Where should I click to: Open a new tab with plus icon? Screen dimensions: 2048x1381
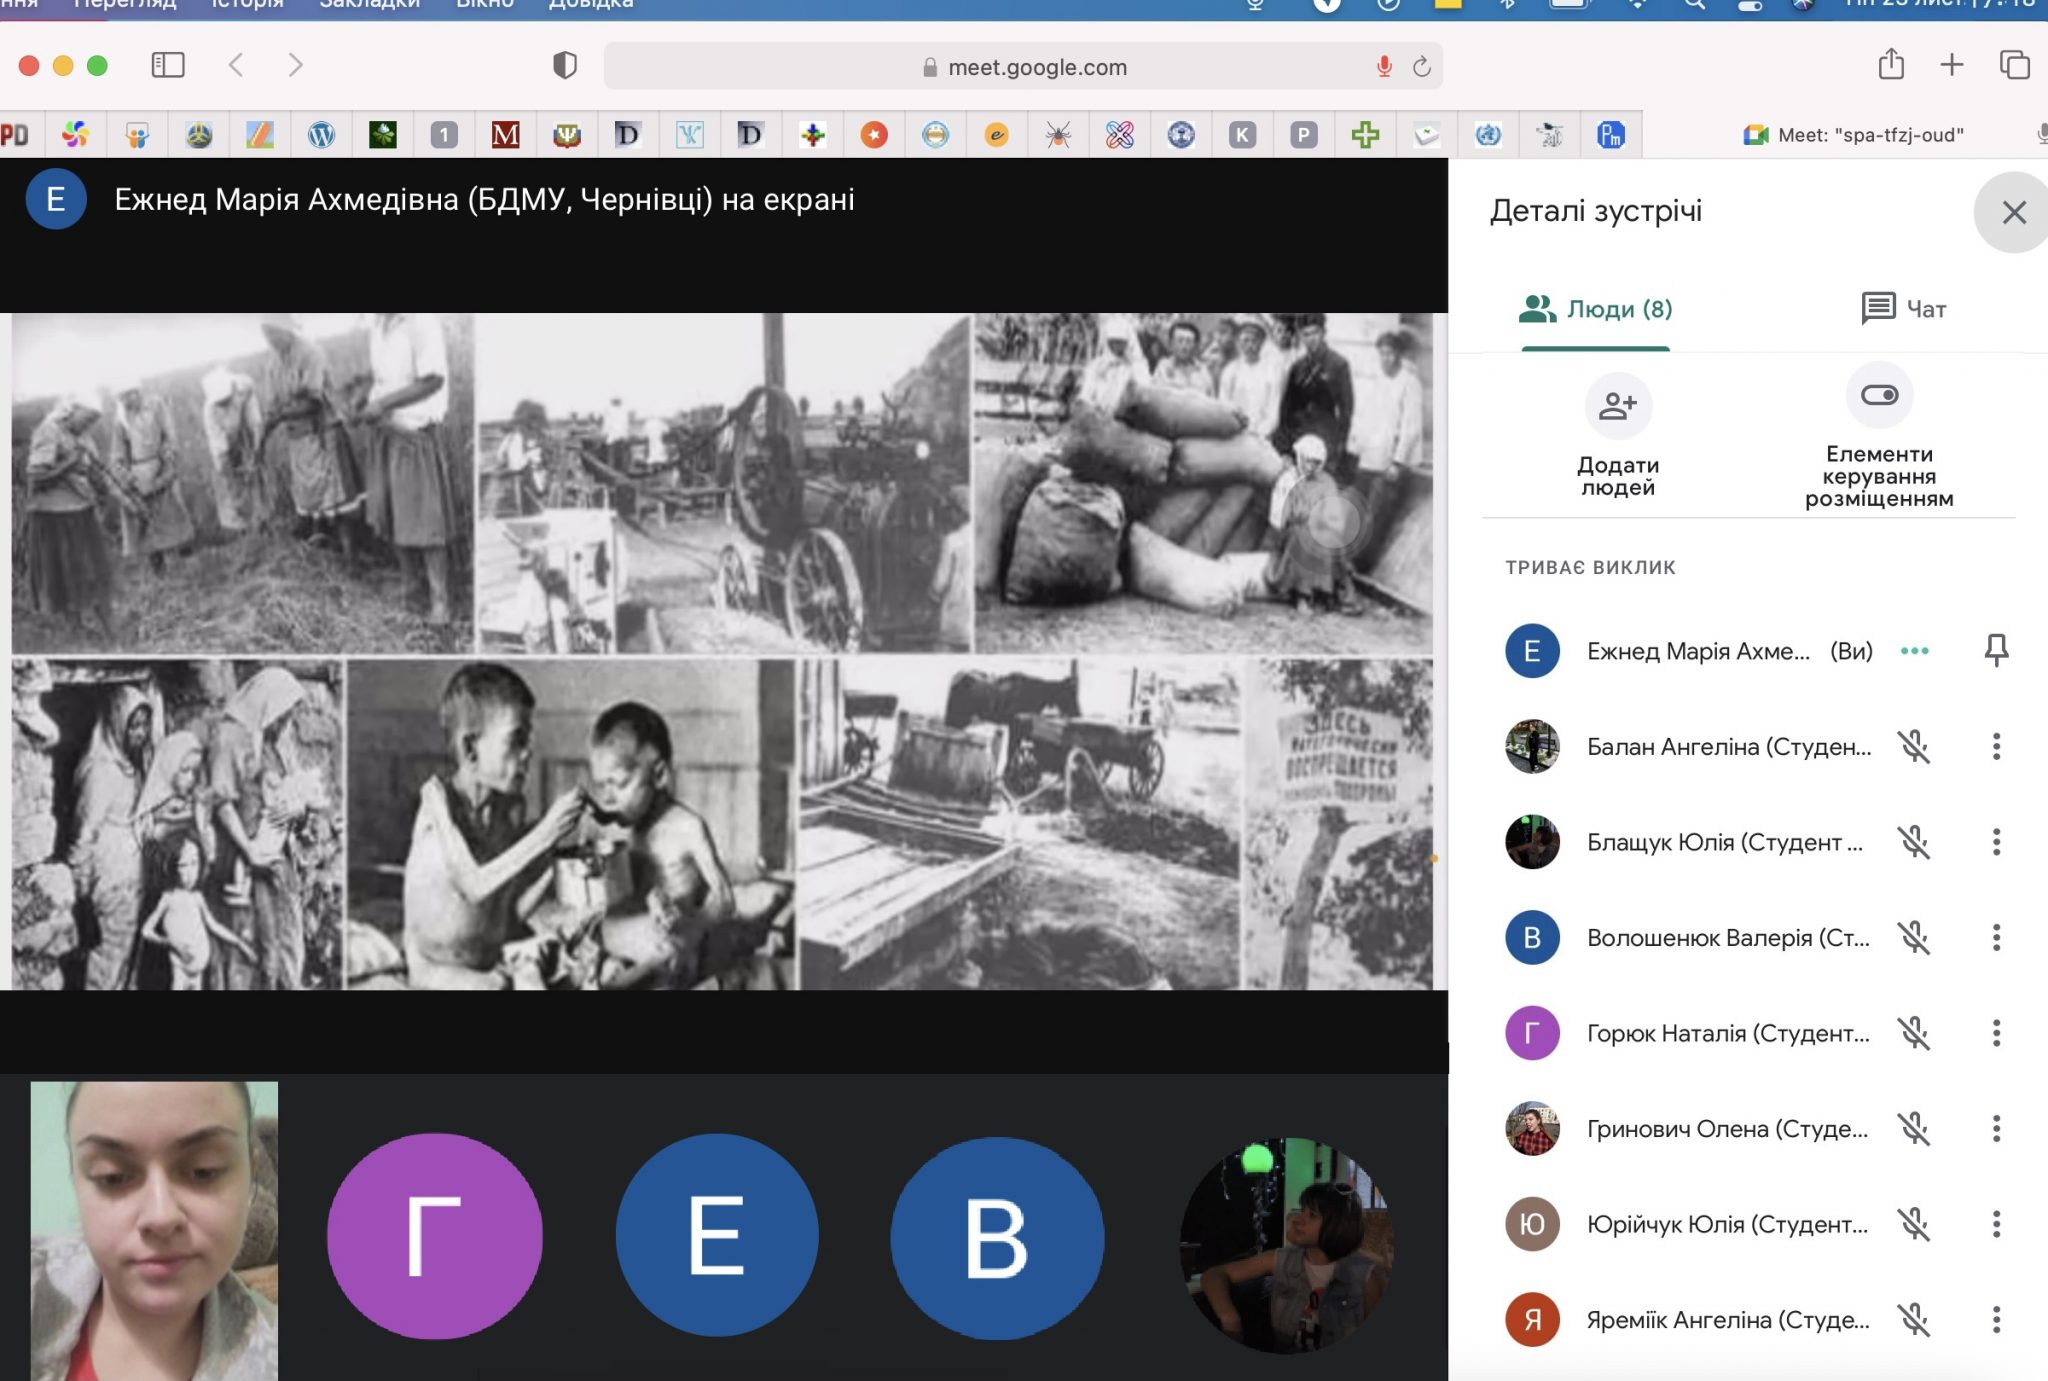(x=1951, y=65)
